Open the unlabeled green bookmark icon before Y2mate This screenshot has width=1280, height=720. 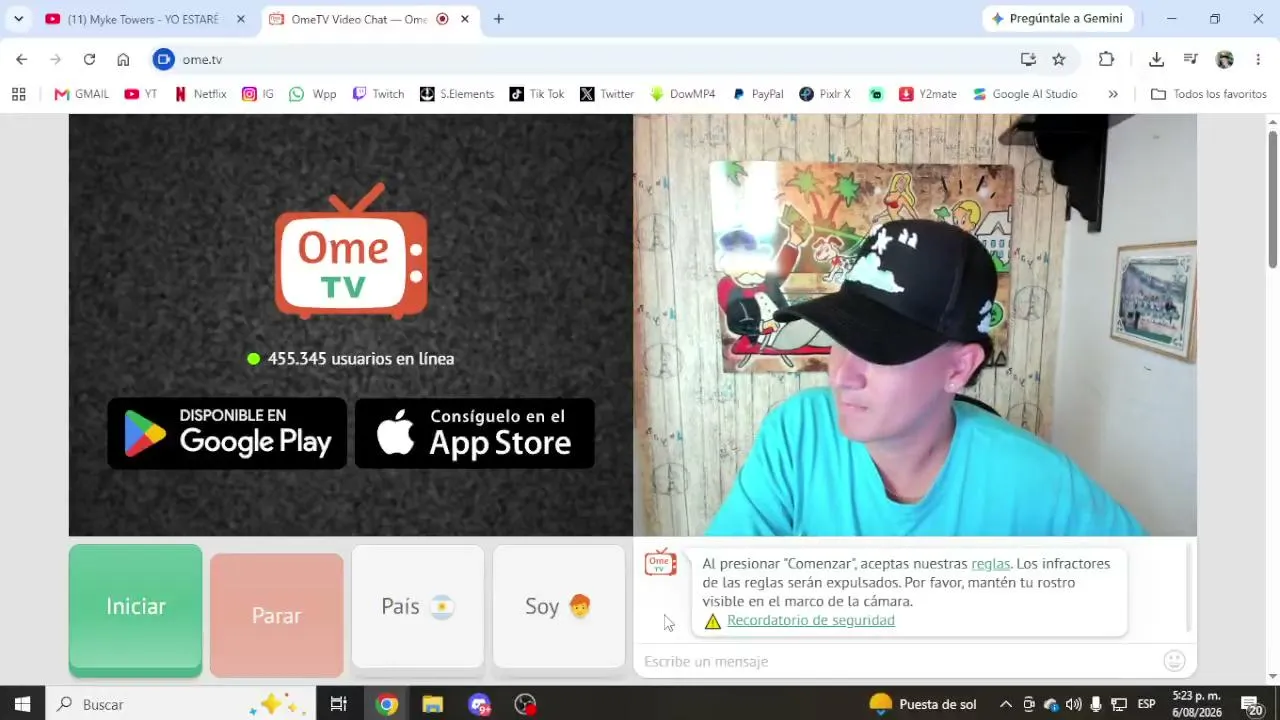876,94
